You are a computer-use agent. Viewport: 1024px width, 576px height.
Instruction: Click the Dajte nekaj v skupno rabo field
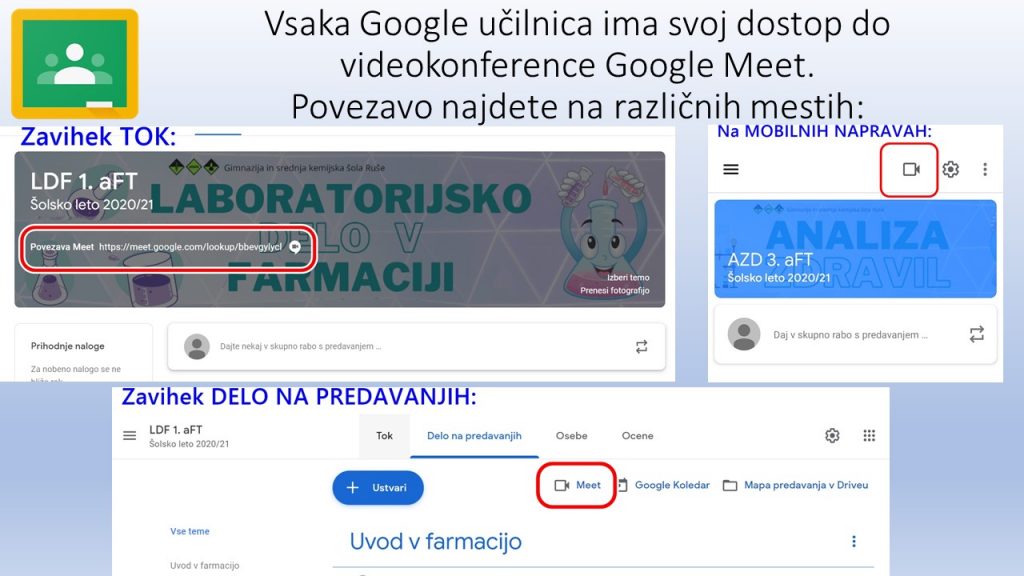(x=417, y=347)
